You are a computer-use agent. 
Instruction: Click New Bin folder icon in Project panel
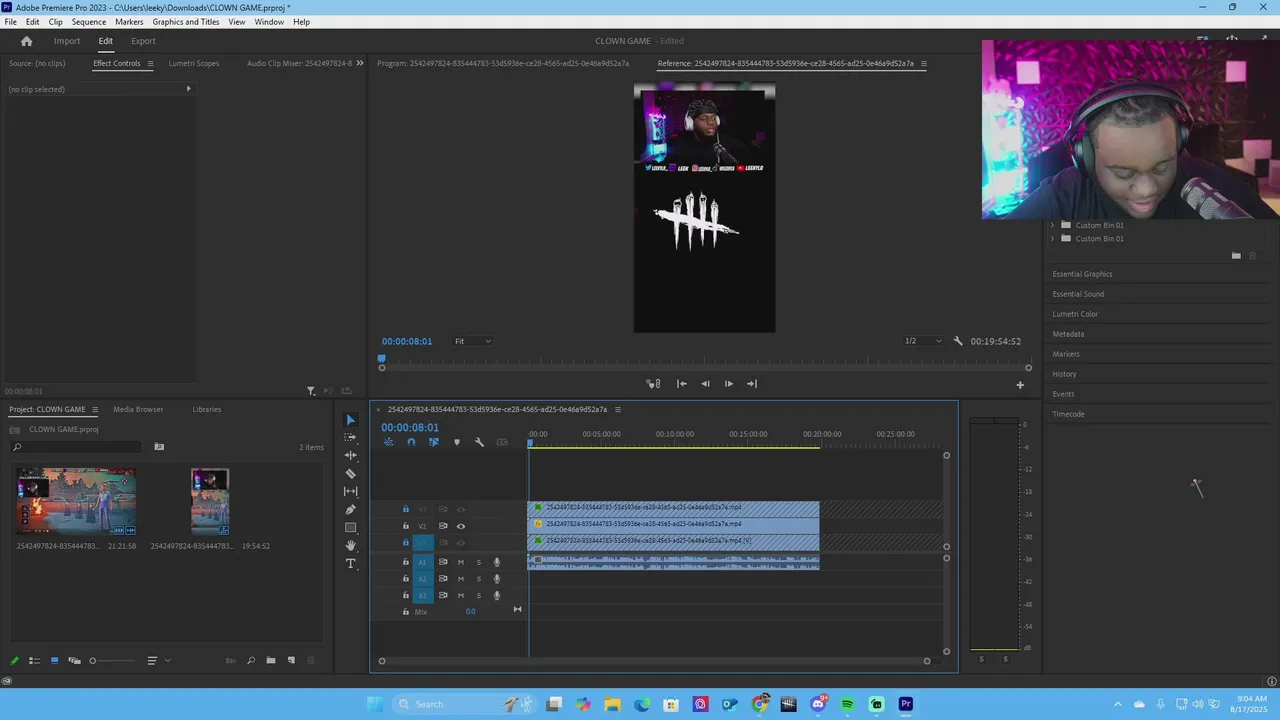pyautogui.click(x=271, y=660)
